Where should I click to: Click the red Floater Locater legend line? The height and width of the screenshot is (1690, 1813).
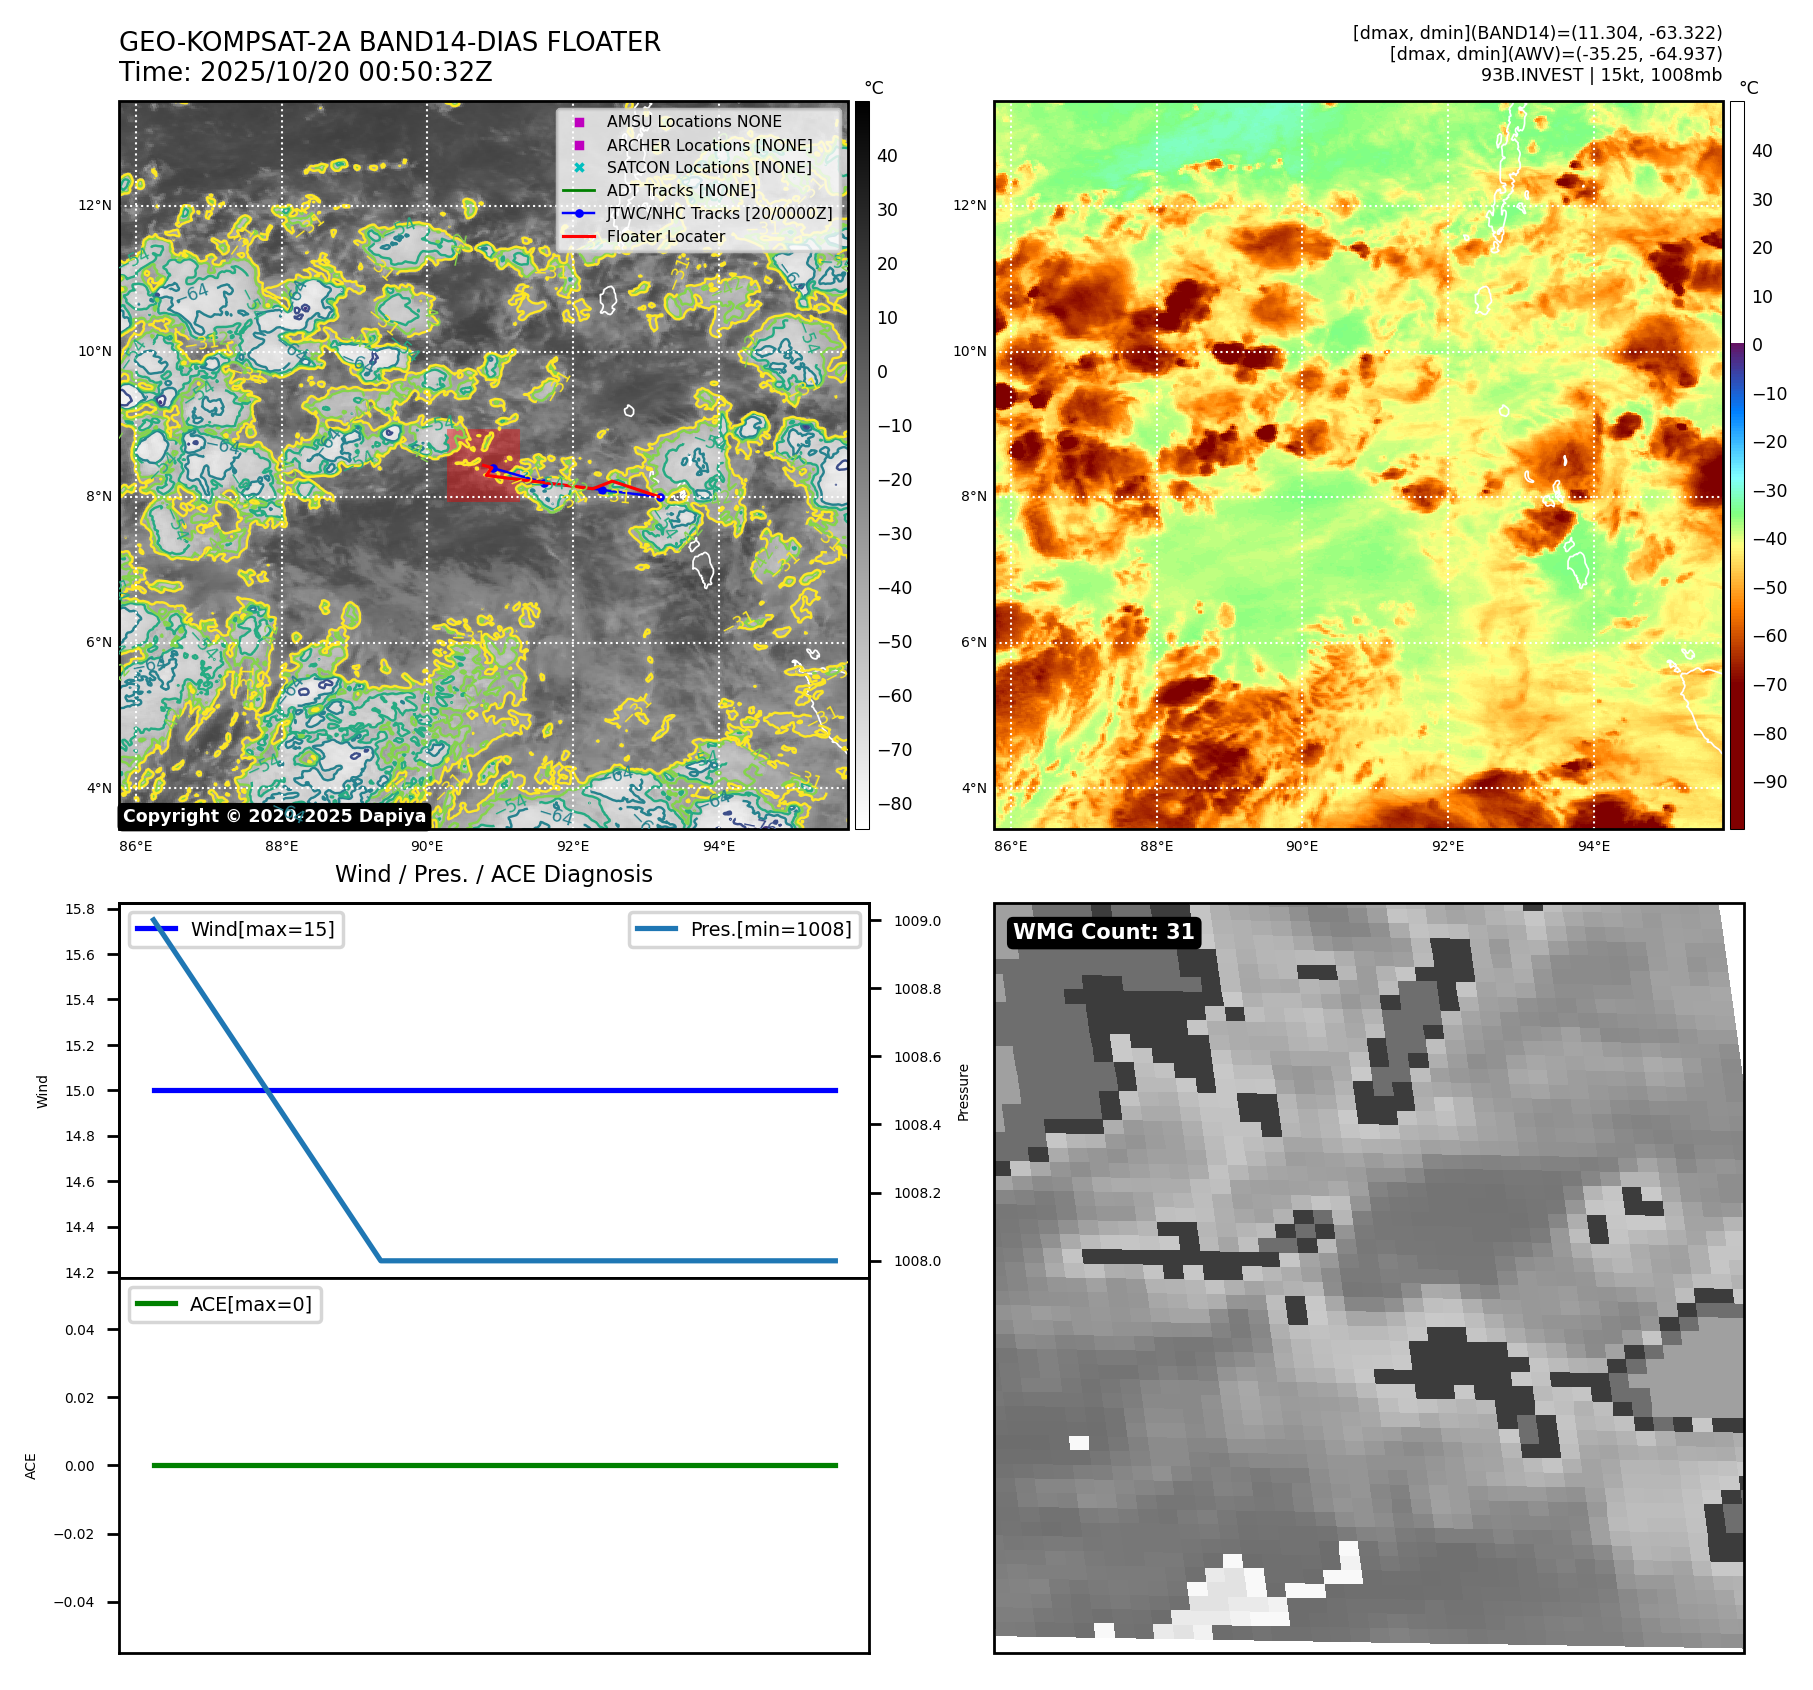pyautogui.click(x=579, y=237)
